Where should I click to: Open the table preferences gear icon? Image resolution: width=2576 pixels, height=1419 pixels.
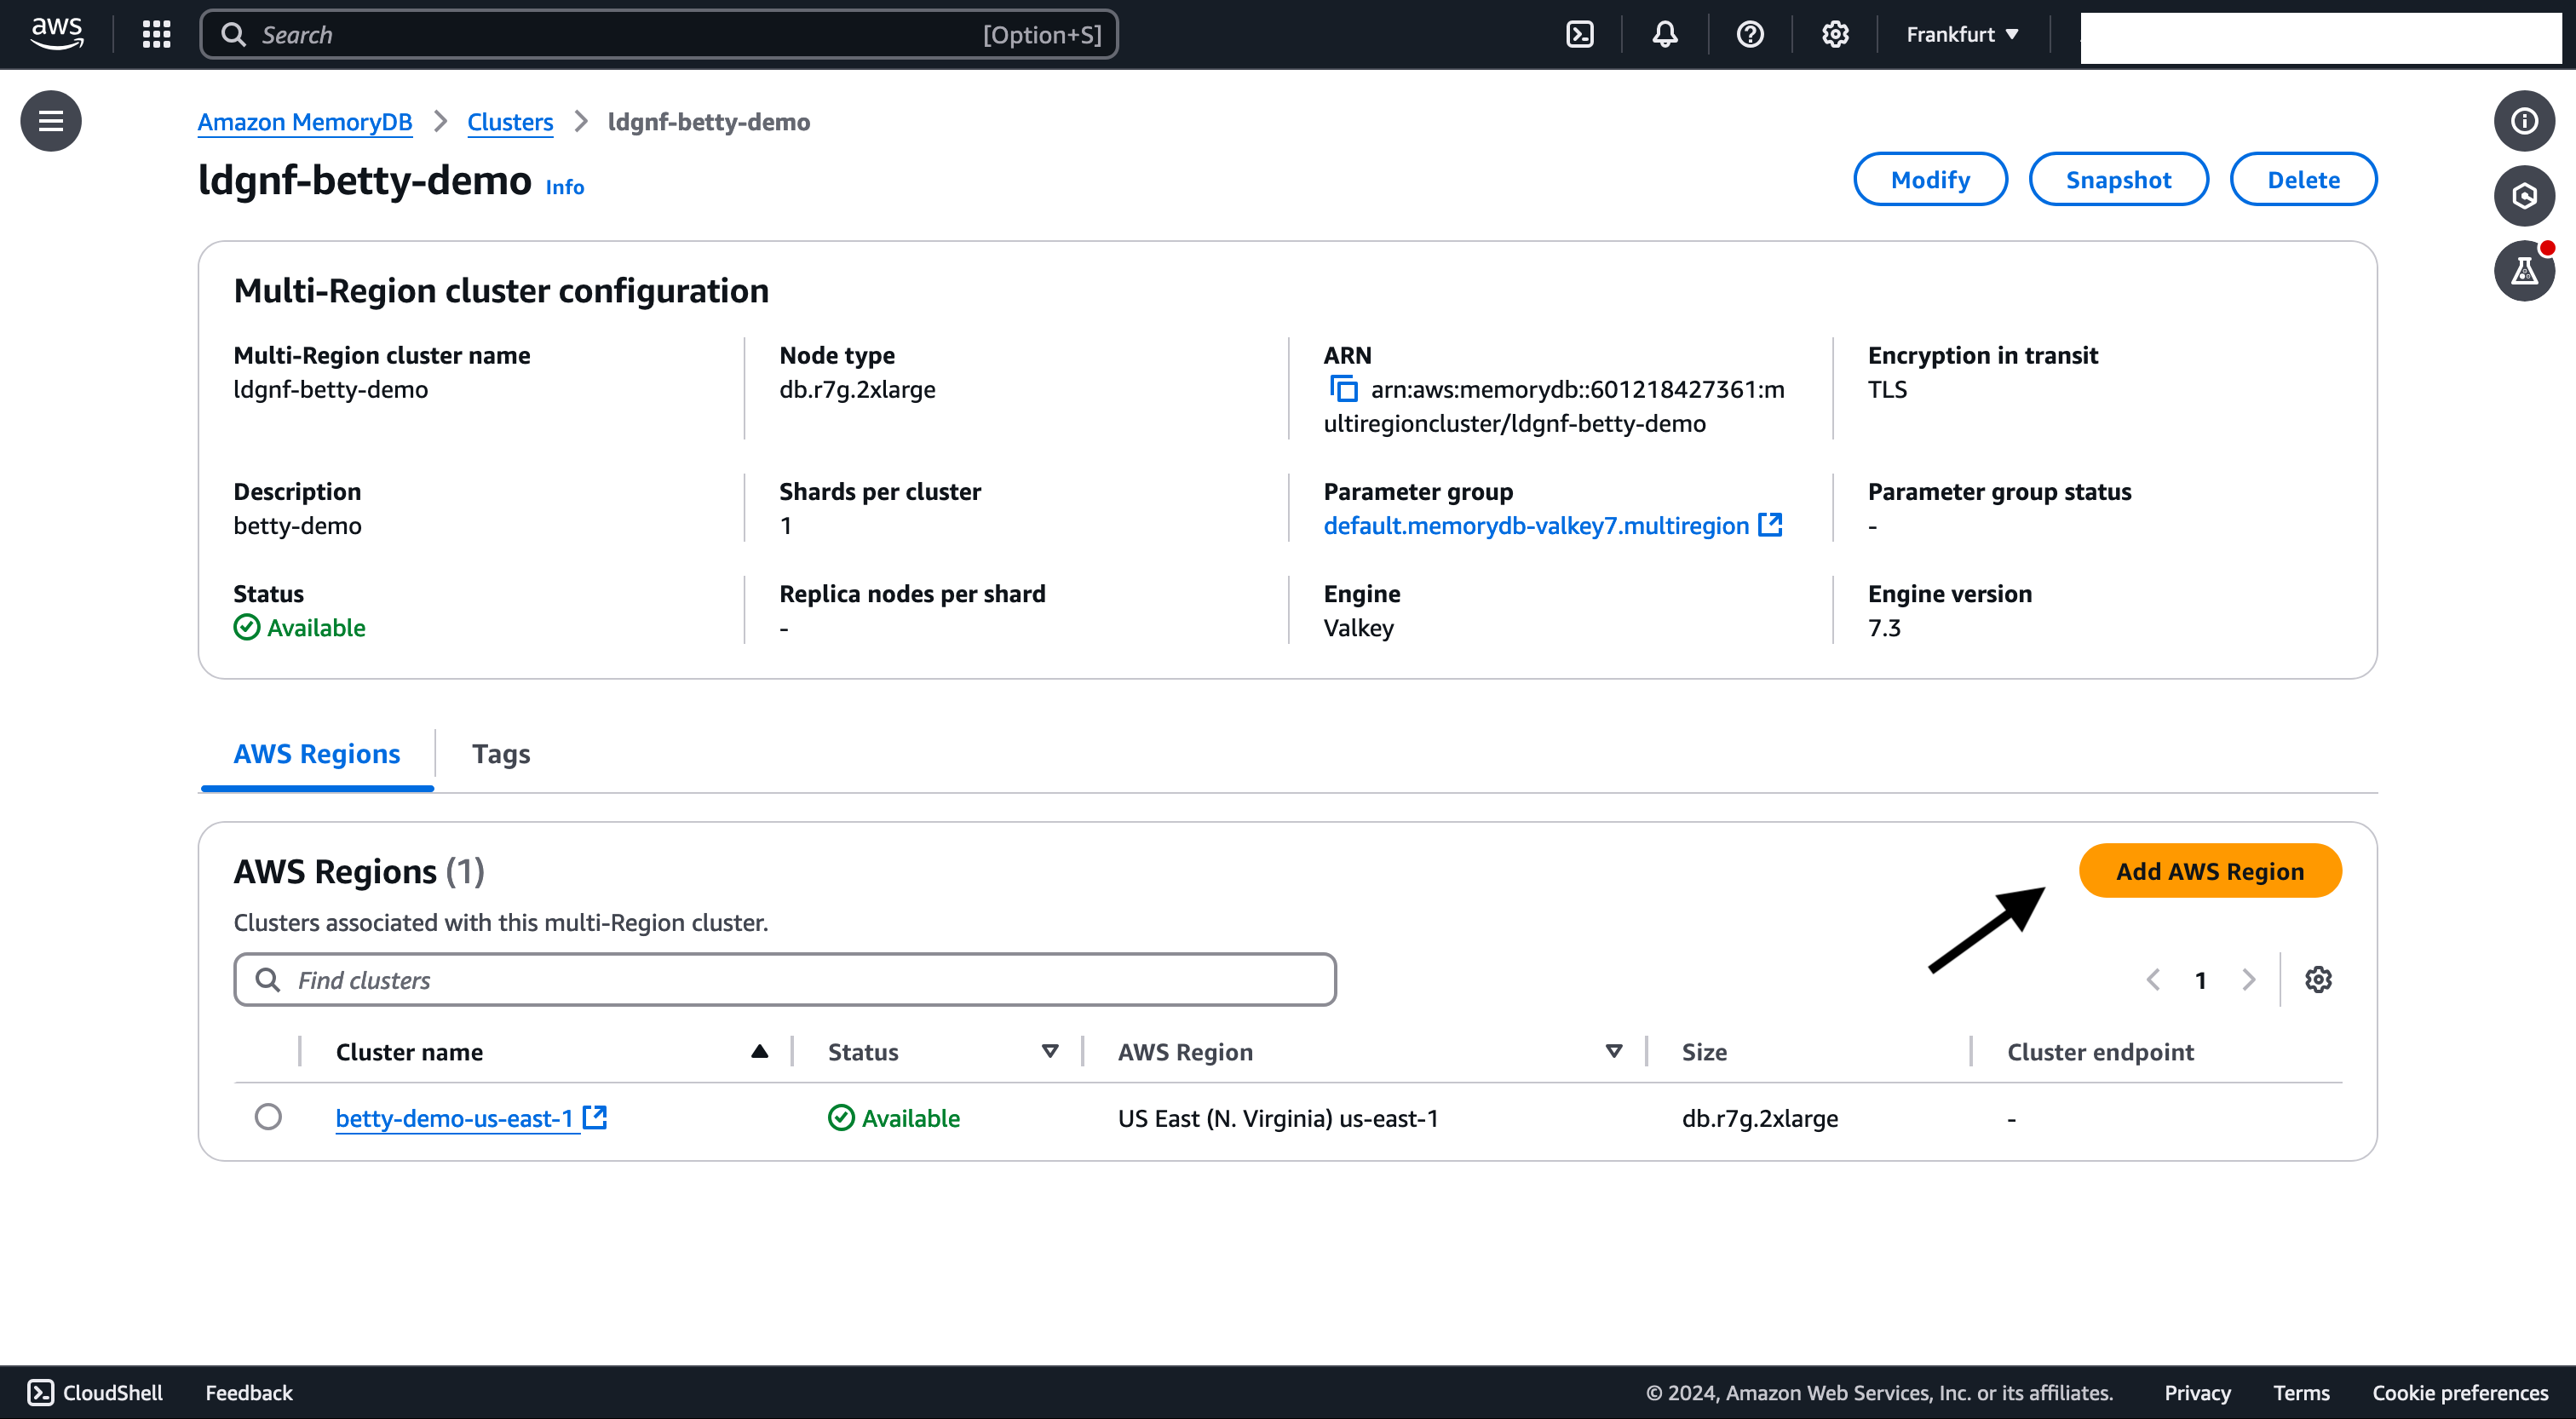[x=2317, y=979]
